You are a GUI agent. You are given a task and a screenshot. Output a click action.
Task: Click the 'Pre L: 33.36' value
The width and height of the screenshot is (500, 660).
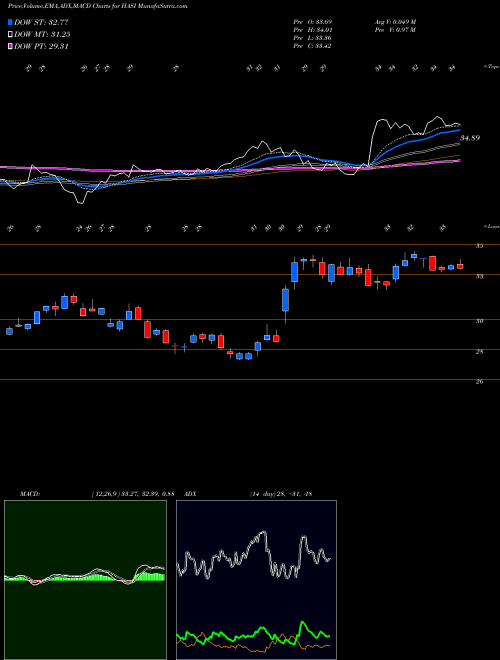pyautogui.click(x=313, y=38)
